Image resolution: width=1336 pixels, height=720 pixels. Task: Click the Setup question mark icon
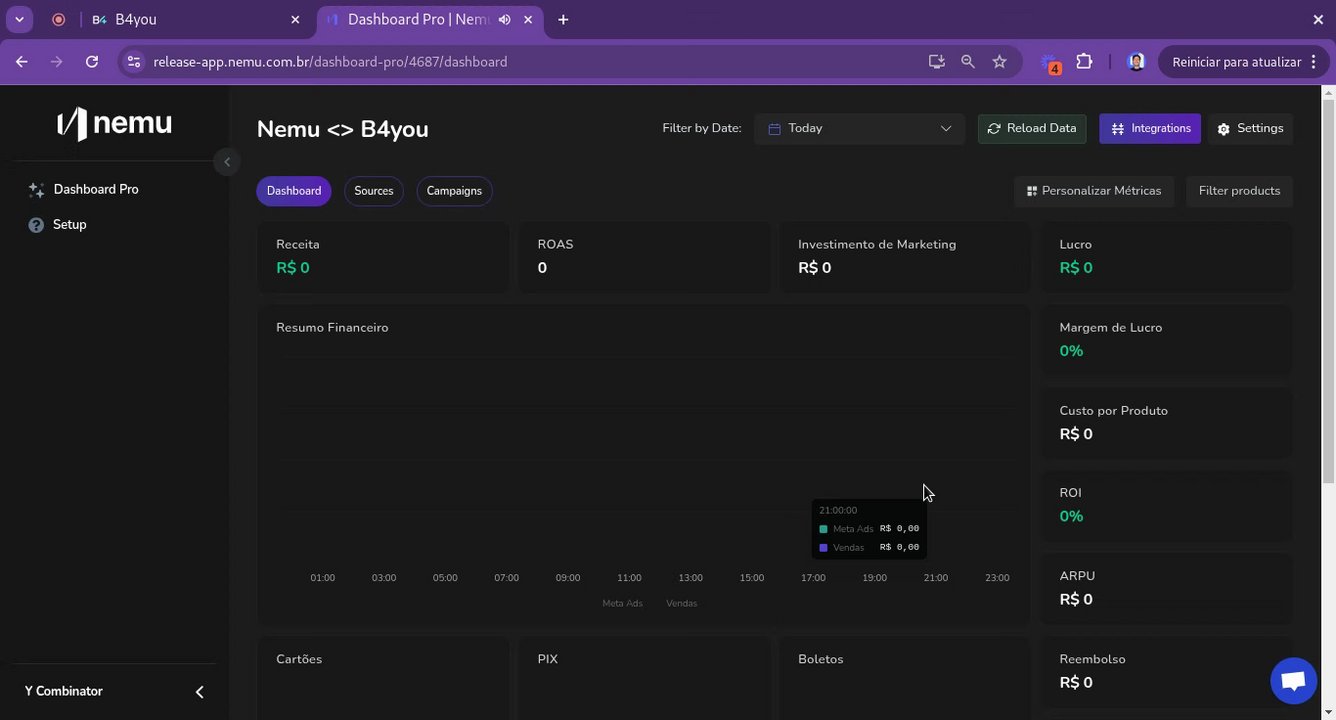tap(36, 225)
